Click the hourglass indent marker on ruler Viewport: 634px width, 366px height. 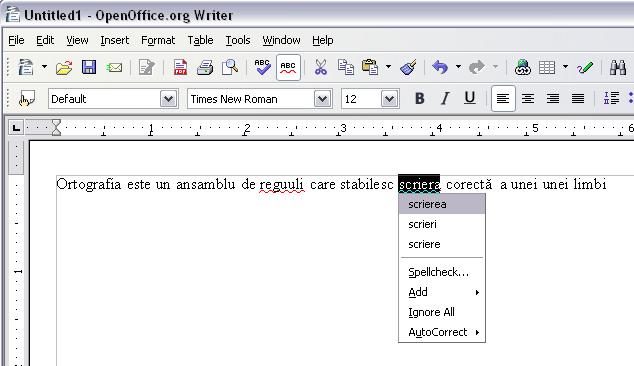point(56,128)
